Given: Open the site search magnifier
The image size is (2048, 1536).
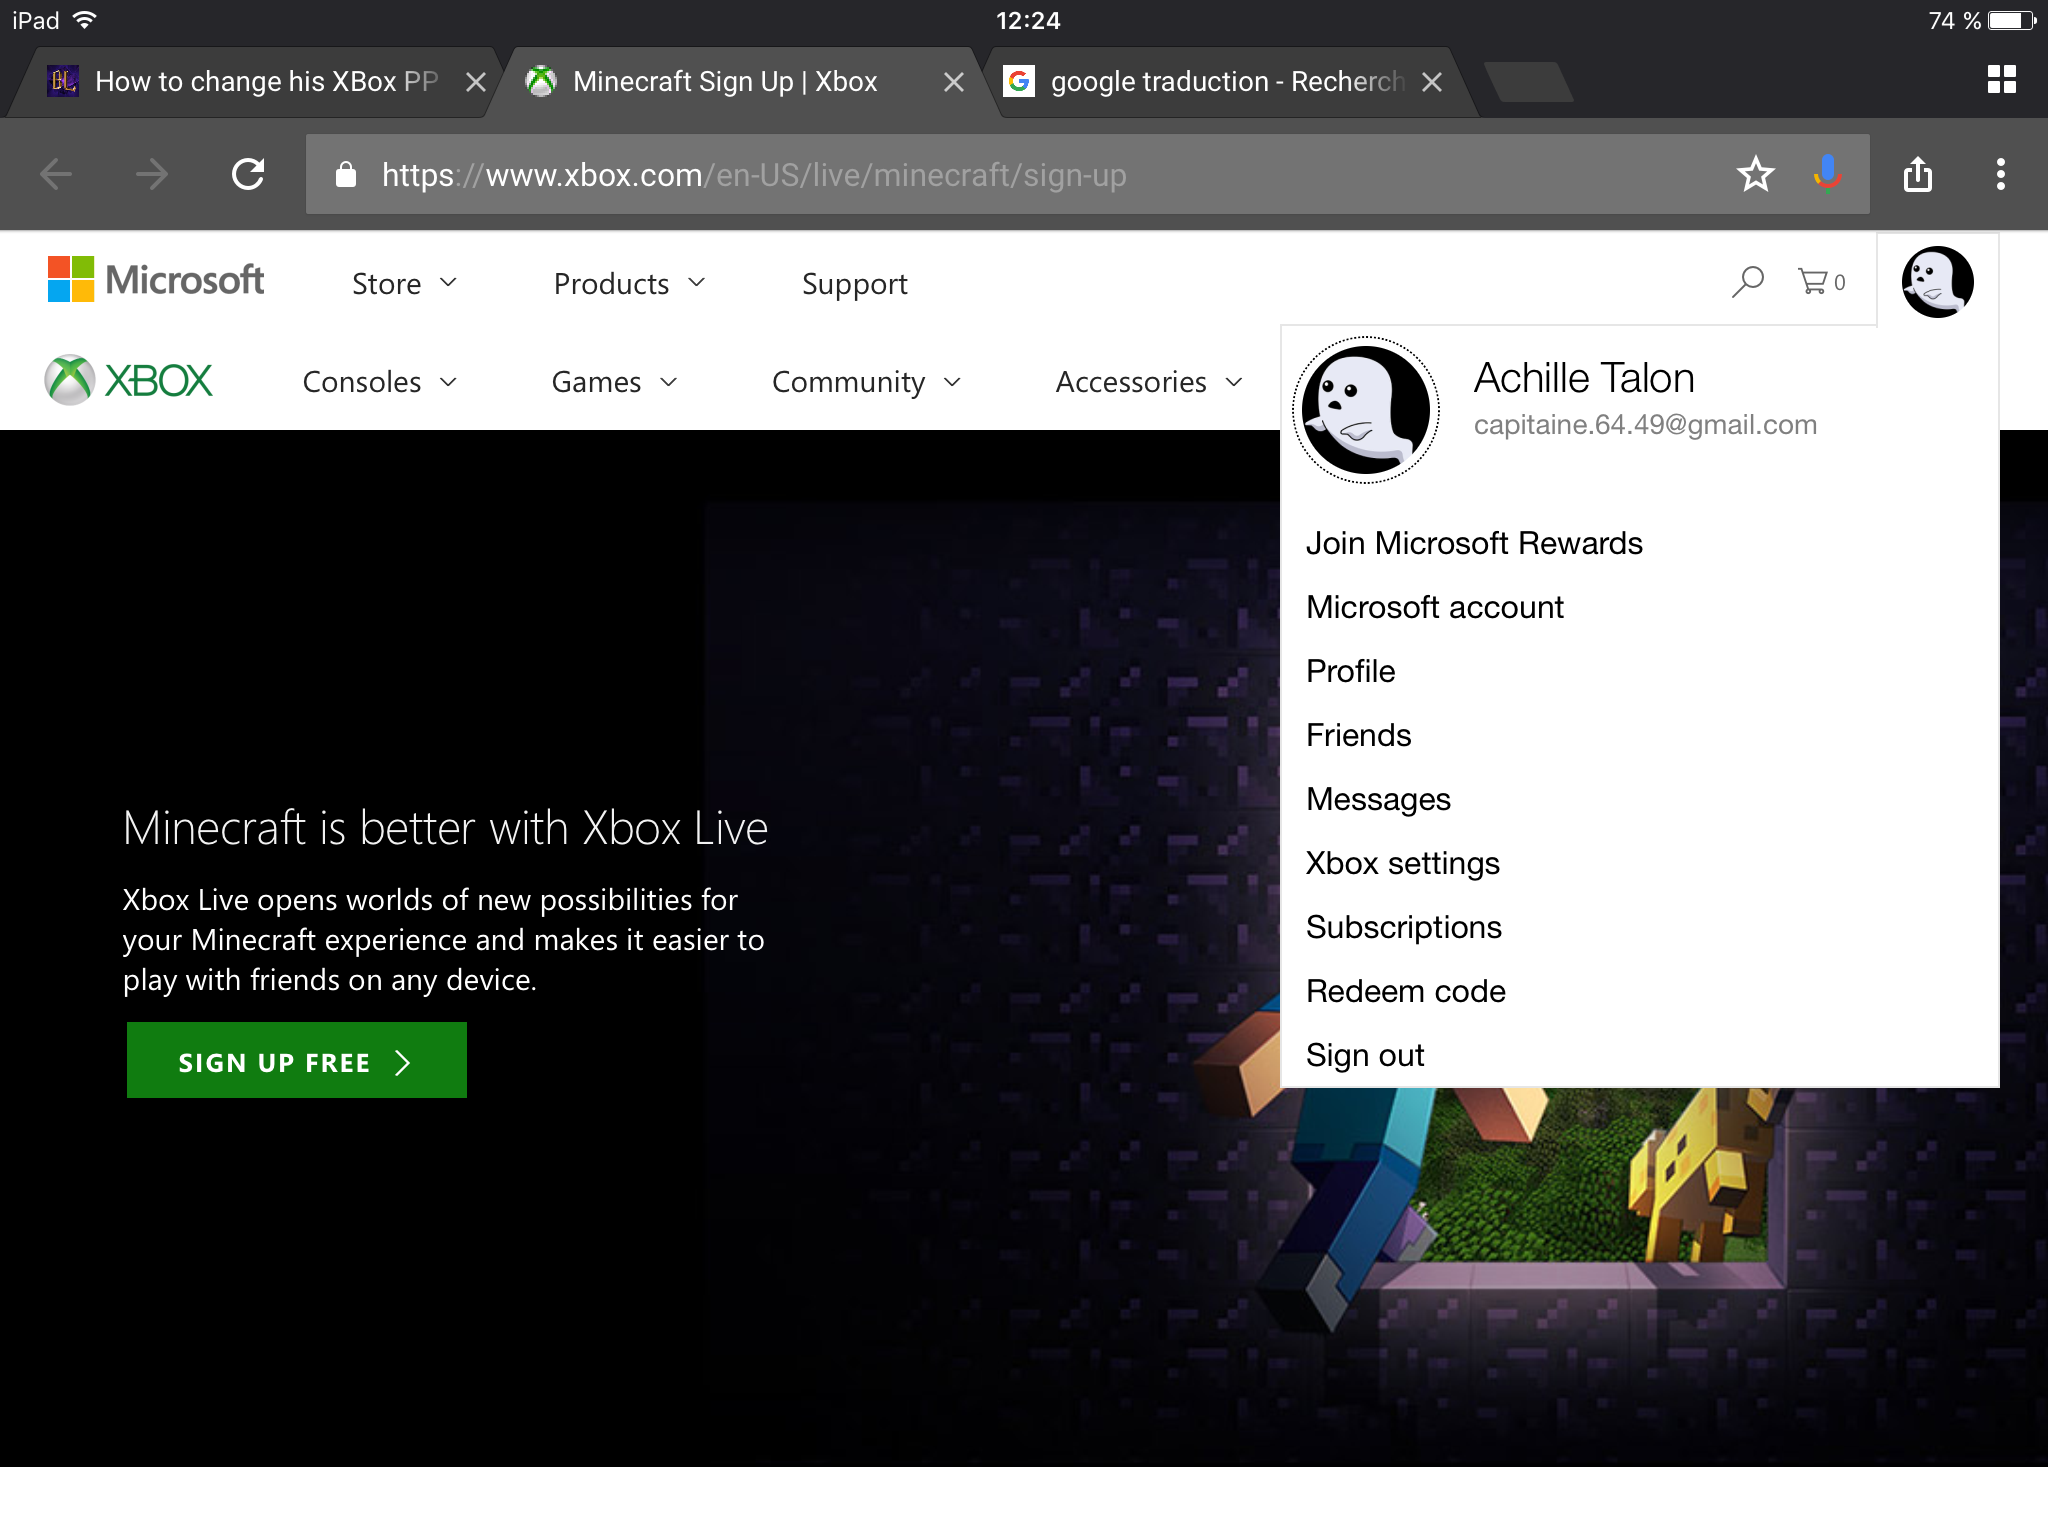Looking at the screenshot, I should pyautogui.click(x=1748, y=282).
